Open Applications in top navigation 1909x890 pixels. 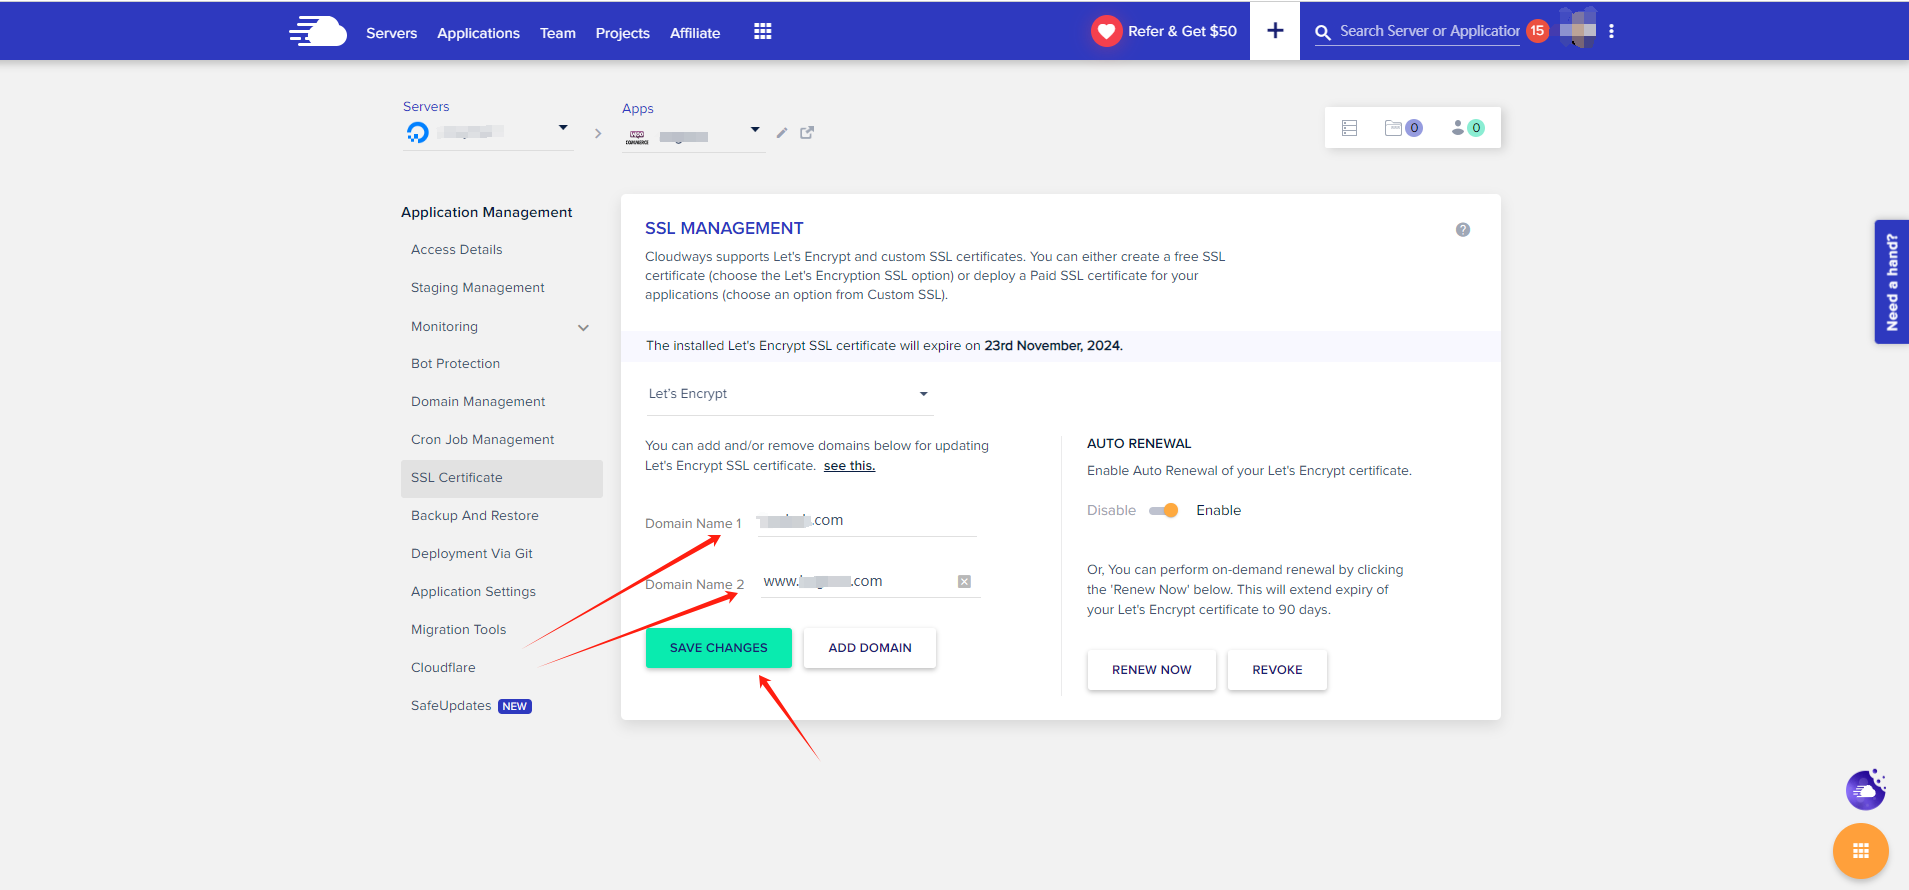(478, 33)
